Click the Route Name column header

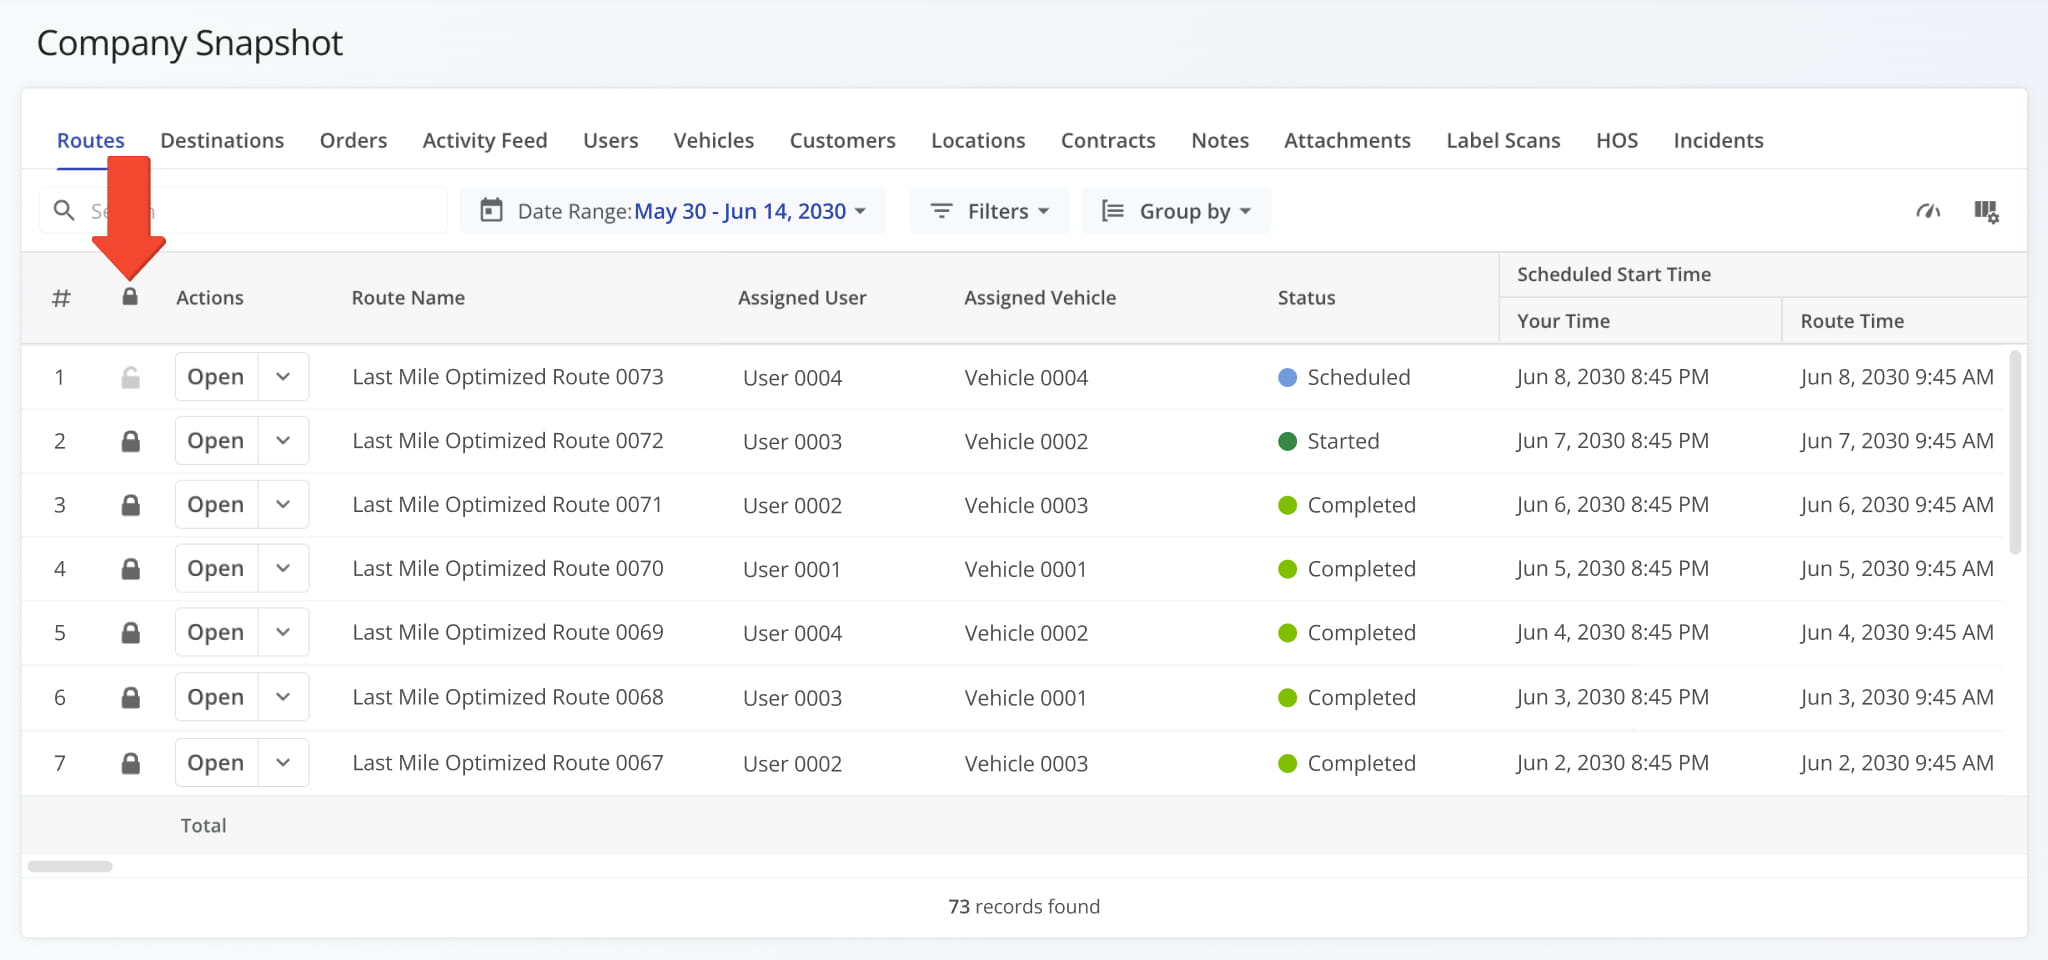pos(408,298)
